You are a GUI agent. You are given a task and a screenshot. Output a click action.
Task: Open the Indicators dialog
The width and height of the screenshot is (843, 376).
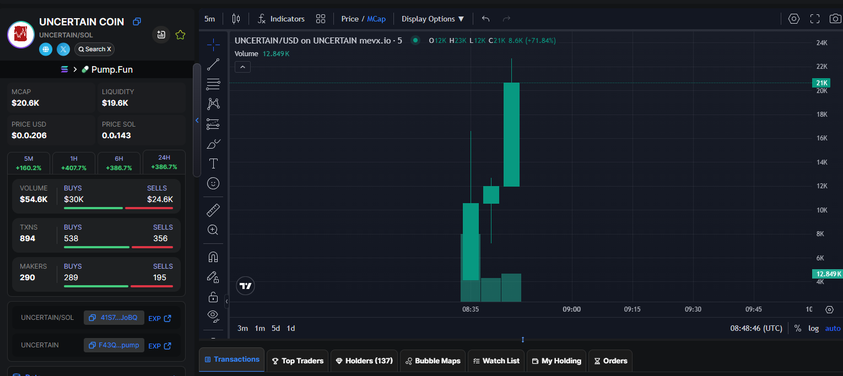(281, 19)
